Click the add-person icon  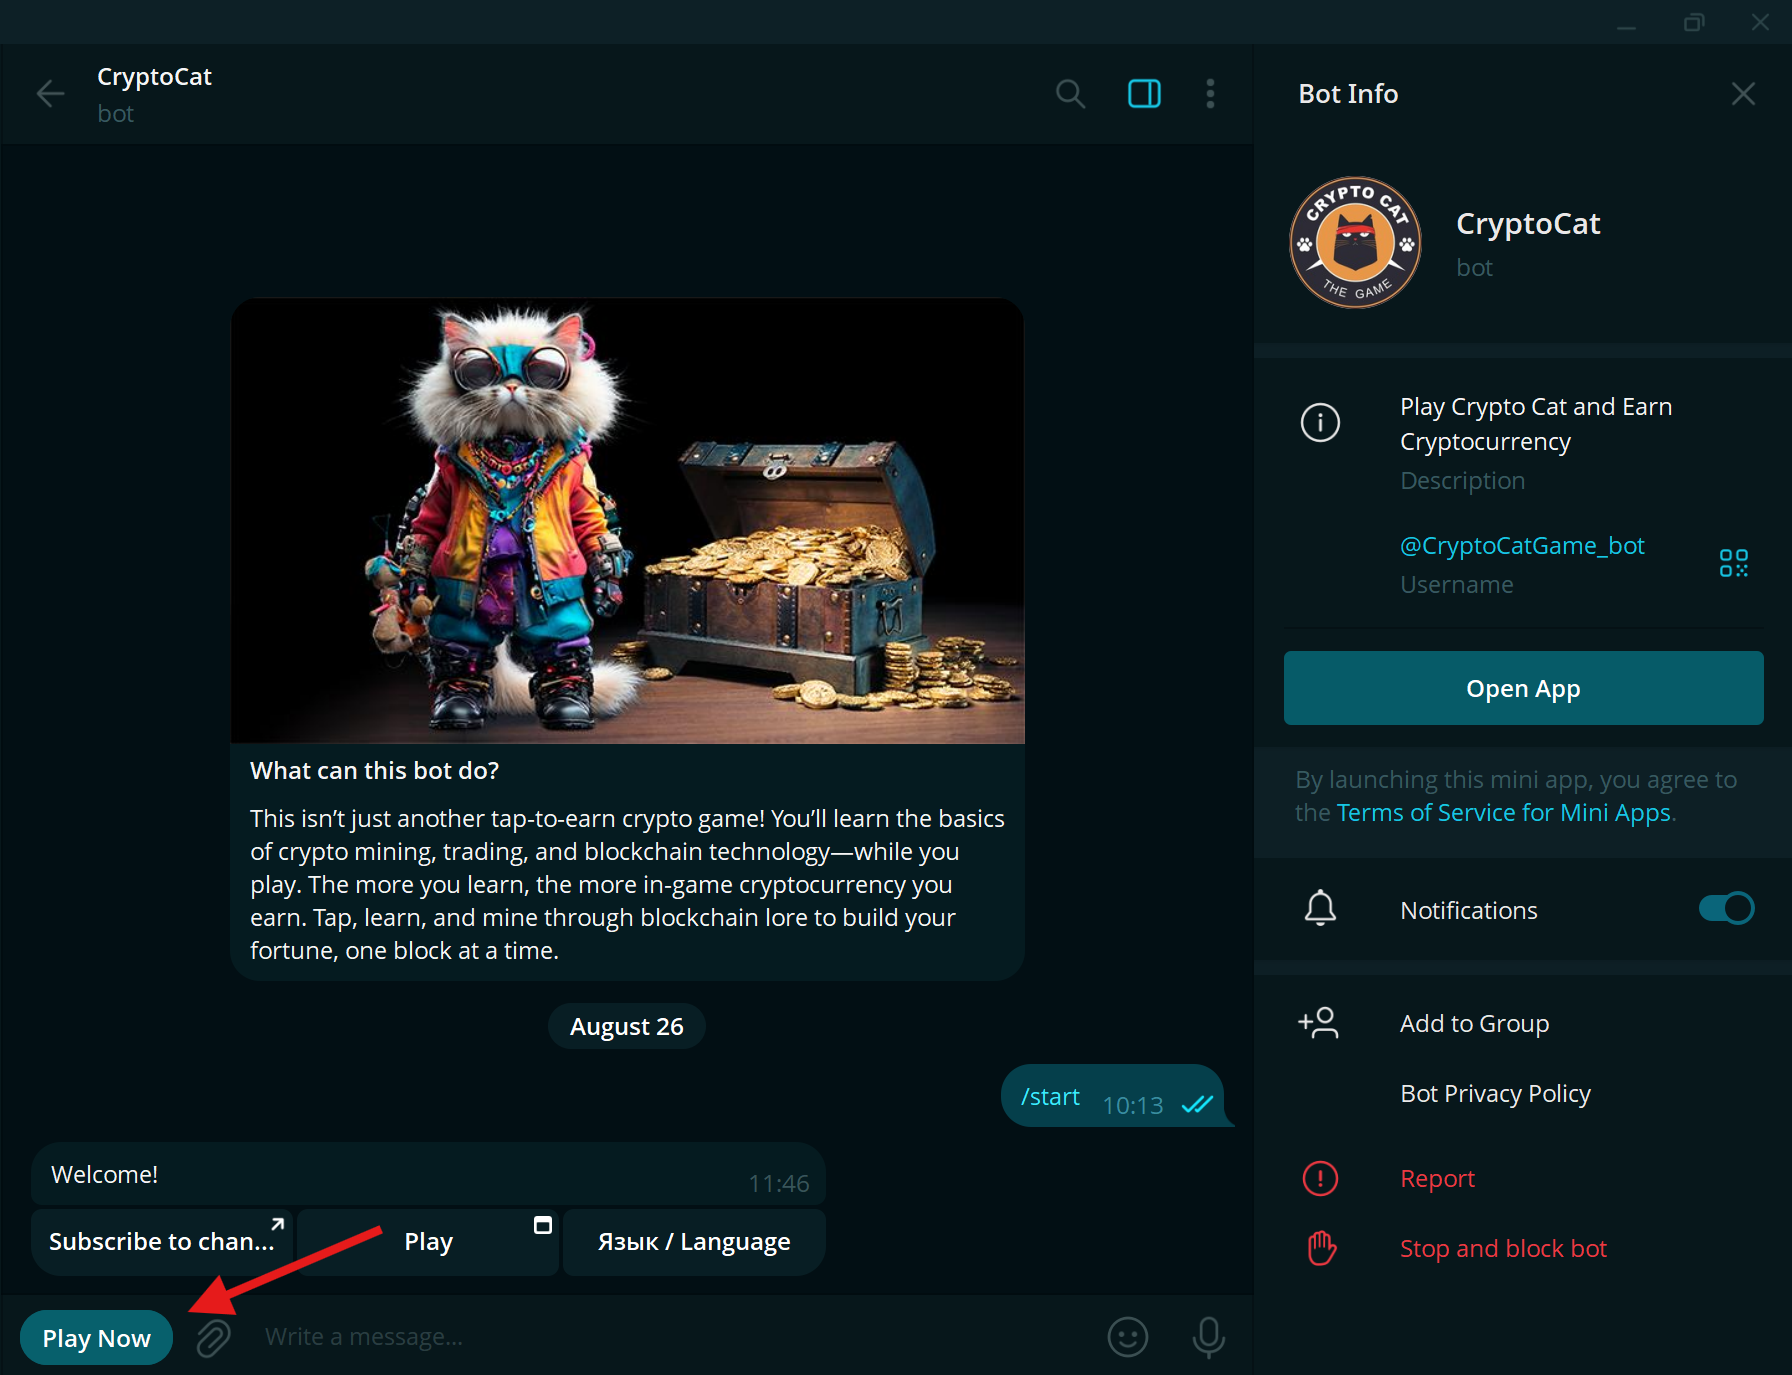click(1318, 1023)
